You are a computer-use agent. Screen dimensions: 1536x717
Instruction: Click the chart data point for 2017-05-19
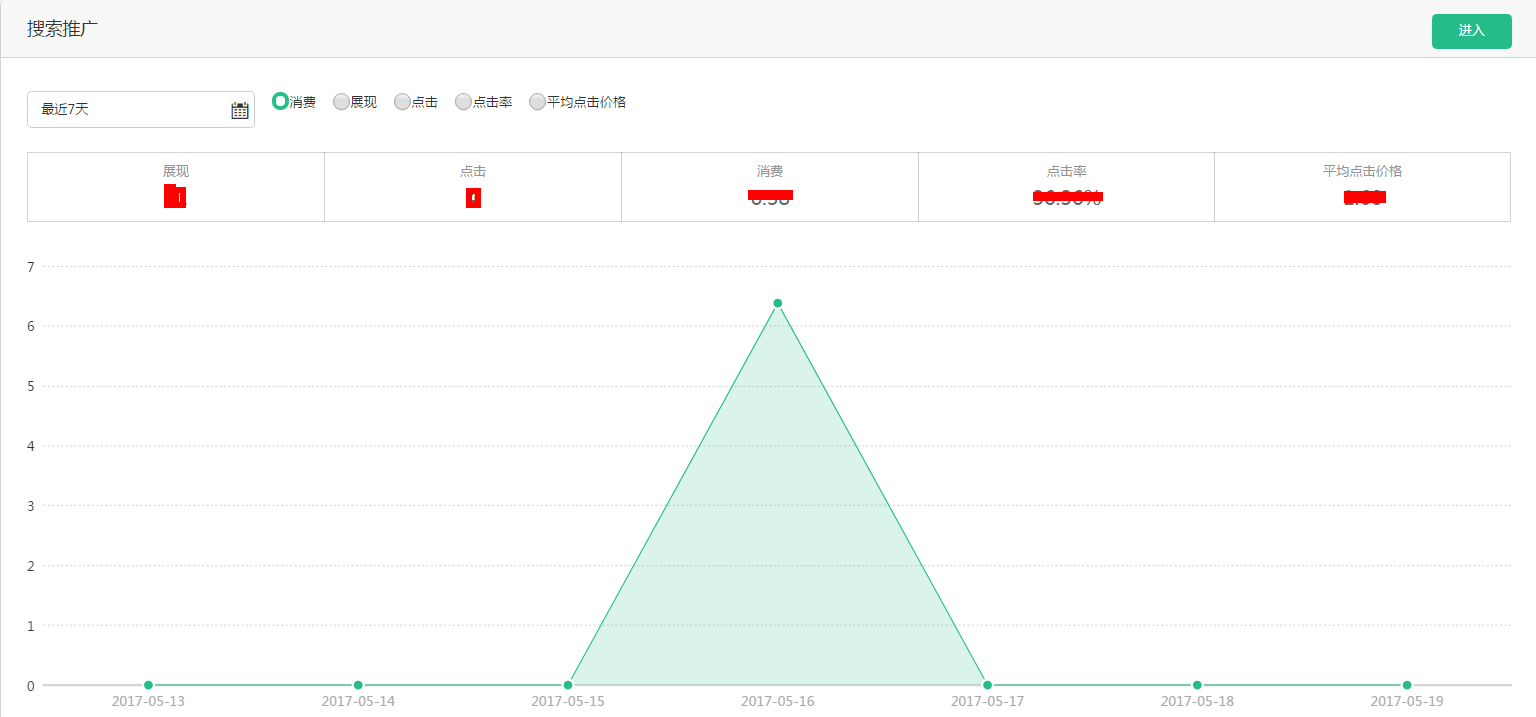coord(1407,685)
